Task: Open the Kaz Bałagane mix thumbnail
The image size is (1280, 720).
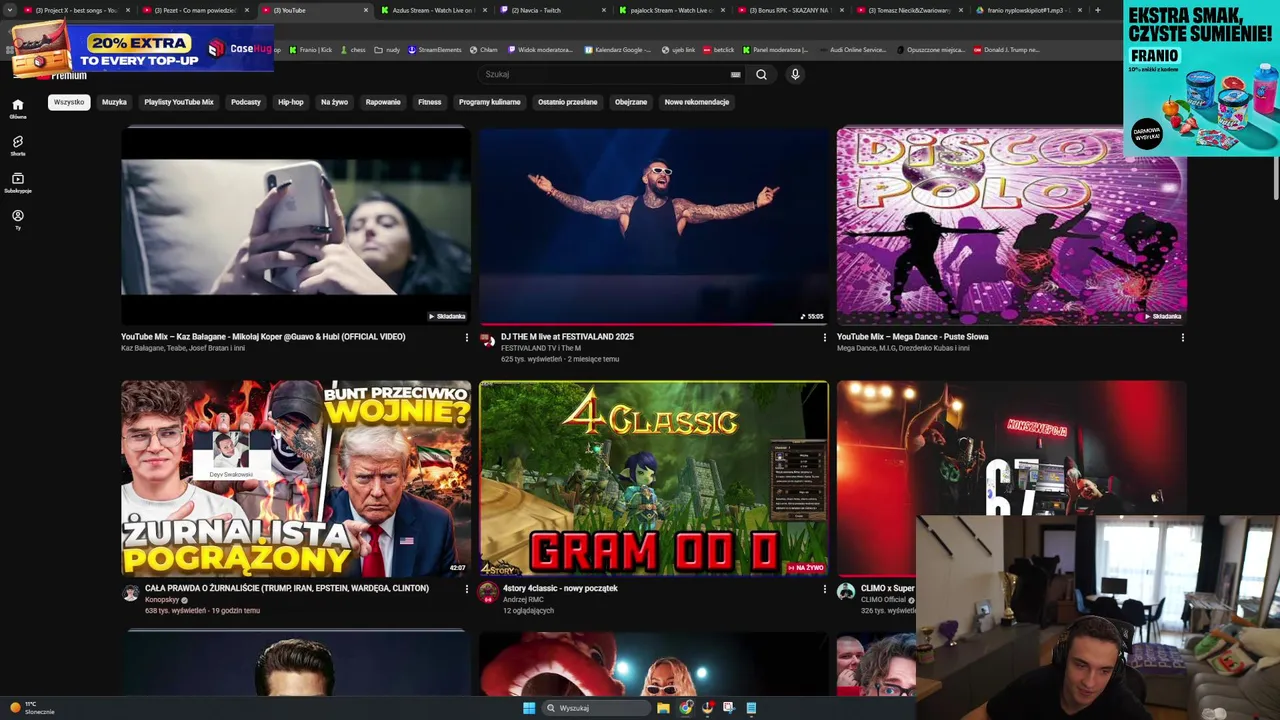Action: pyautogui.click(x=296, y=226)
